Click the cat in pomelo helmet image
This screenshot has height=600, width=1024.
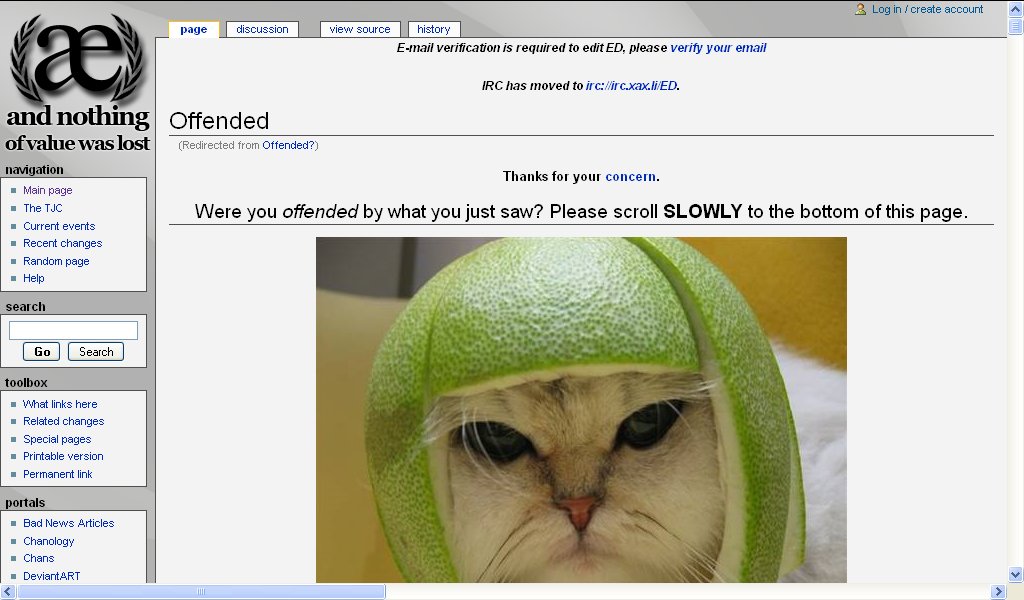point(581,410)
